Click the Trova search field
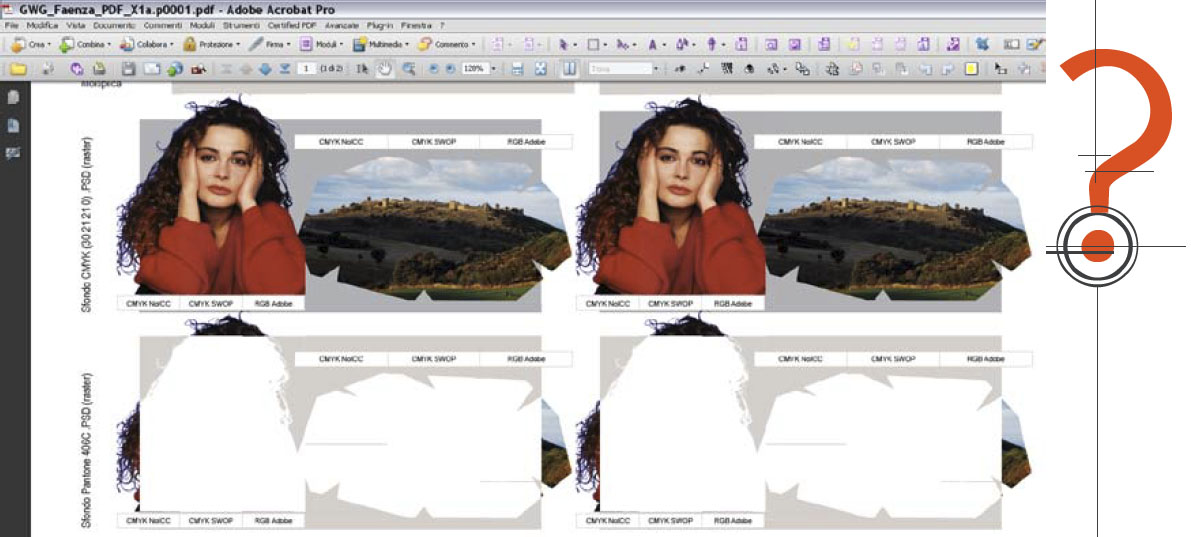The image size is (1191, 537). (x=620, y=69)
